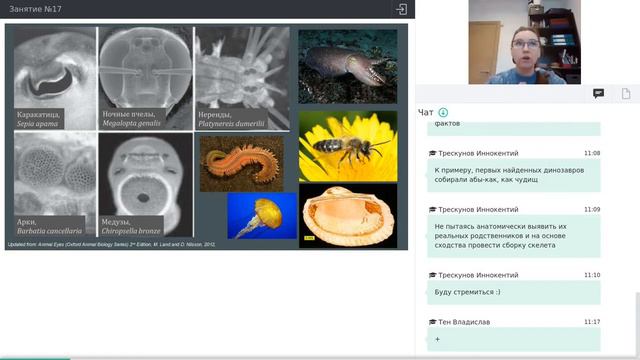Click the 'Чат' heading label
Viewport: 640px width, 360px height.
(x=425, y=112)
